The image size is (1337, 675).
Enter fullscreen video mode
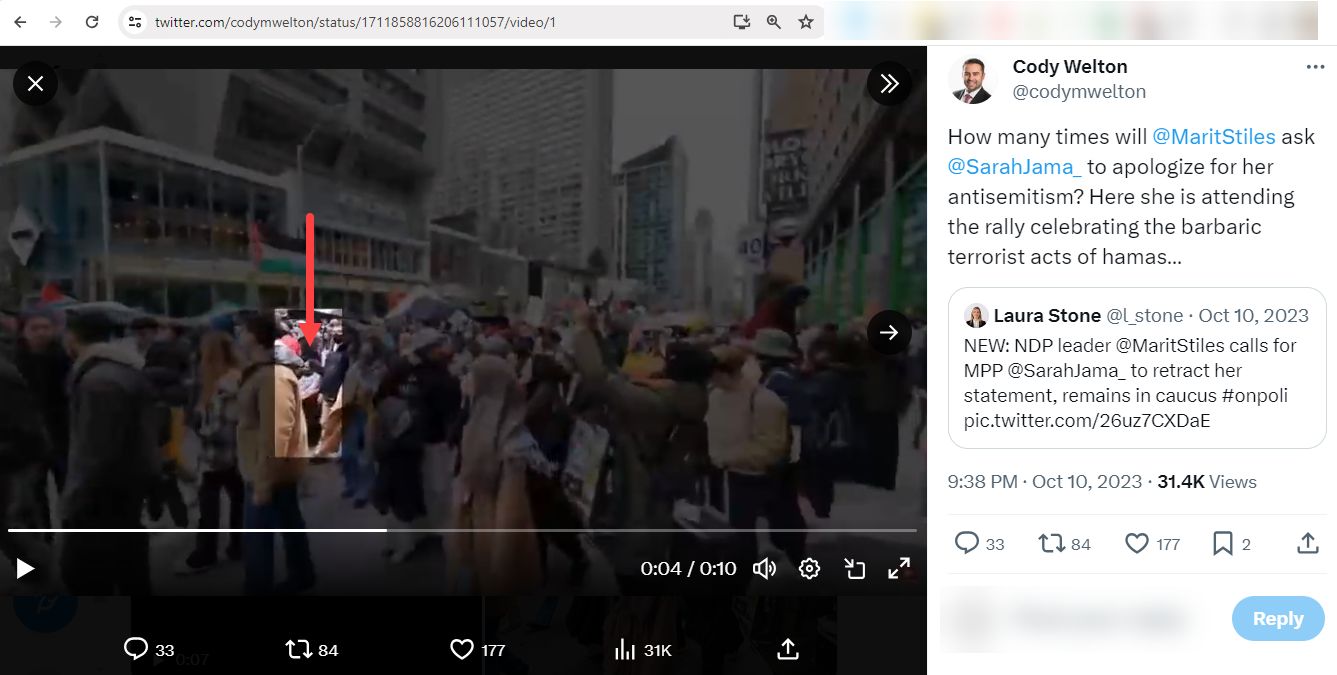click(899, 569)
